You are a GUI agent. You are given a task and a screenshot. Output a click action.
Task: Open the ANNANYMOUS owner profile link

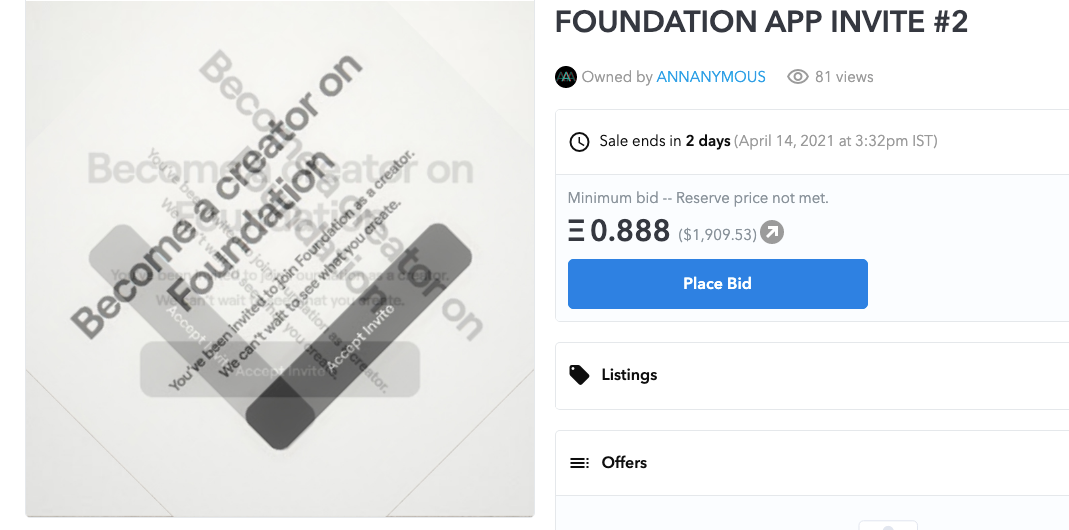[x=711, y=77]
